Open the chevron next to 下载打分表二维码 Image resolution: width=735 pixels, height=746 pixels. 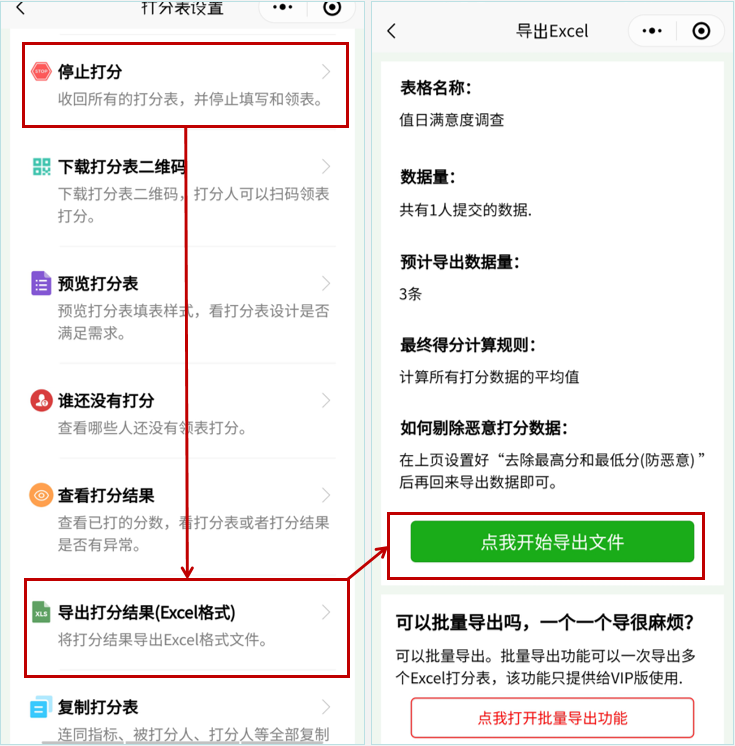click(x=326, y=167)
